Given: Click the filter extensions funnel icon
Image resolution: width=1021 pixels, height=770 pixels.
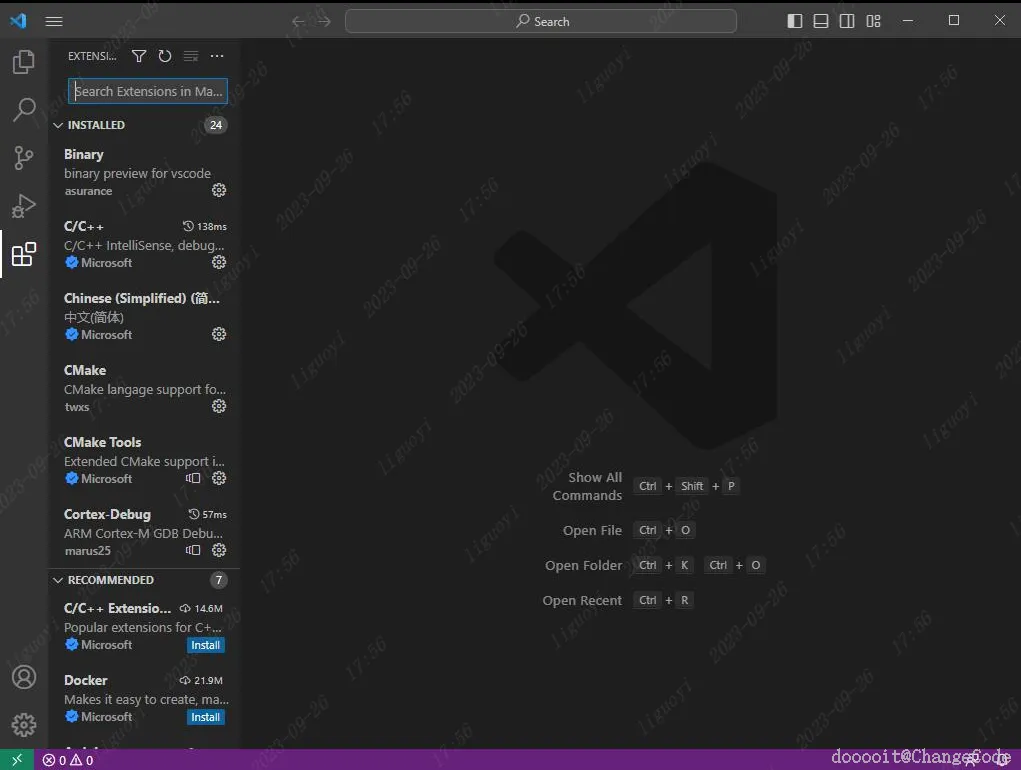Looking at the screenshot, I should click(x=139, y=56).
